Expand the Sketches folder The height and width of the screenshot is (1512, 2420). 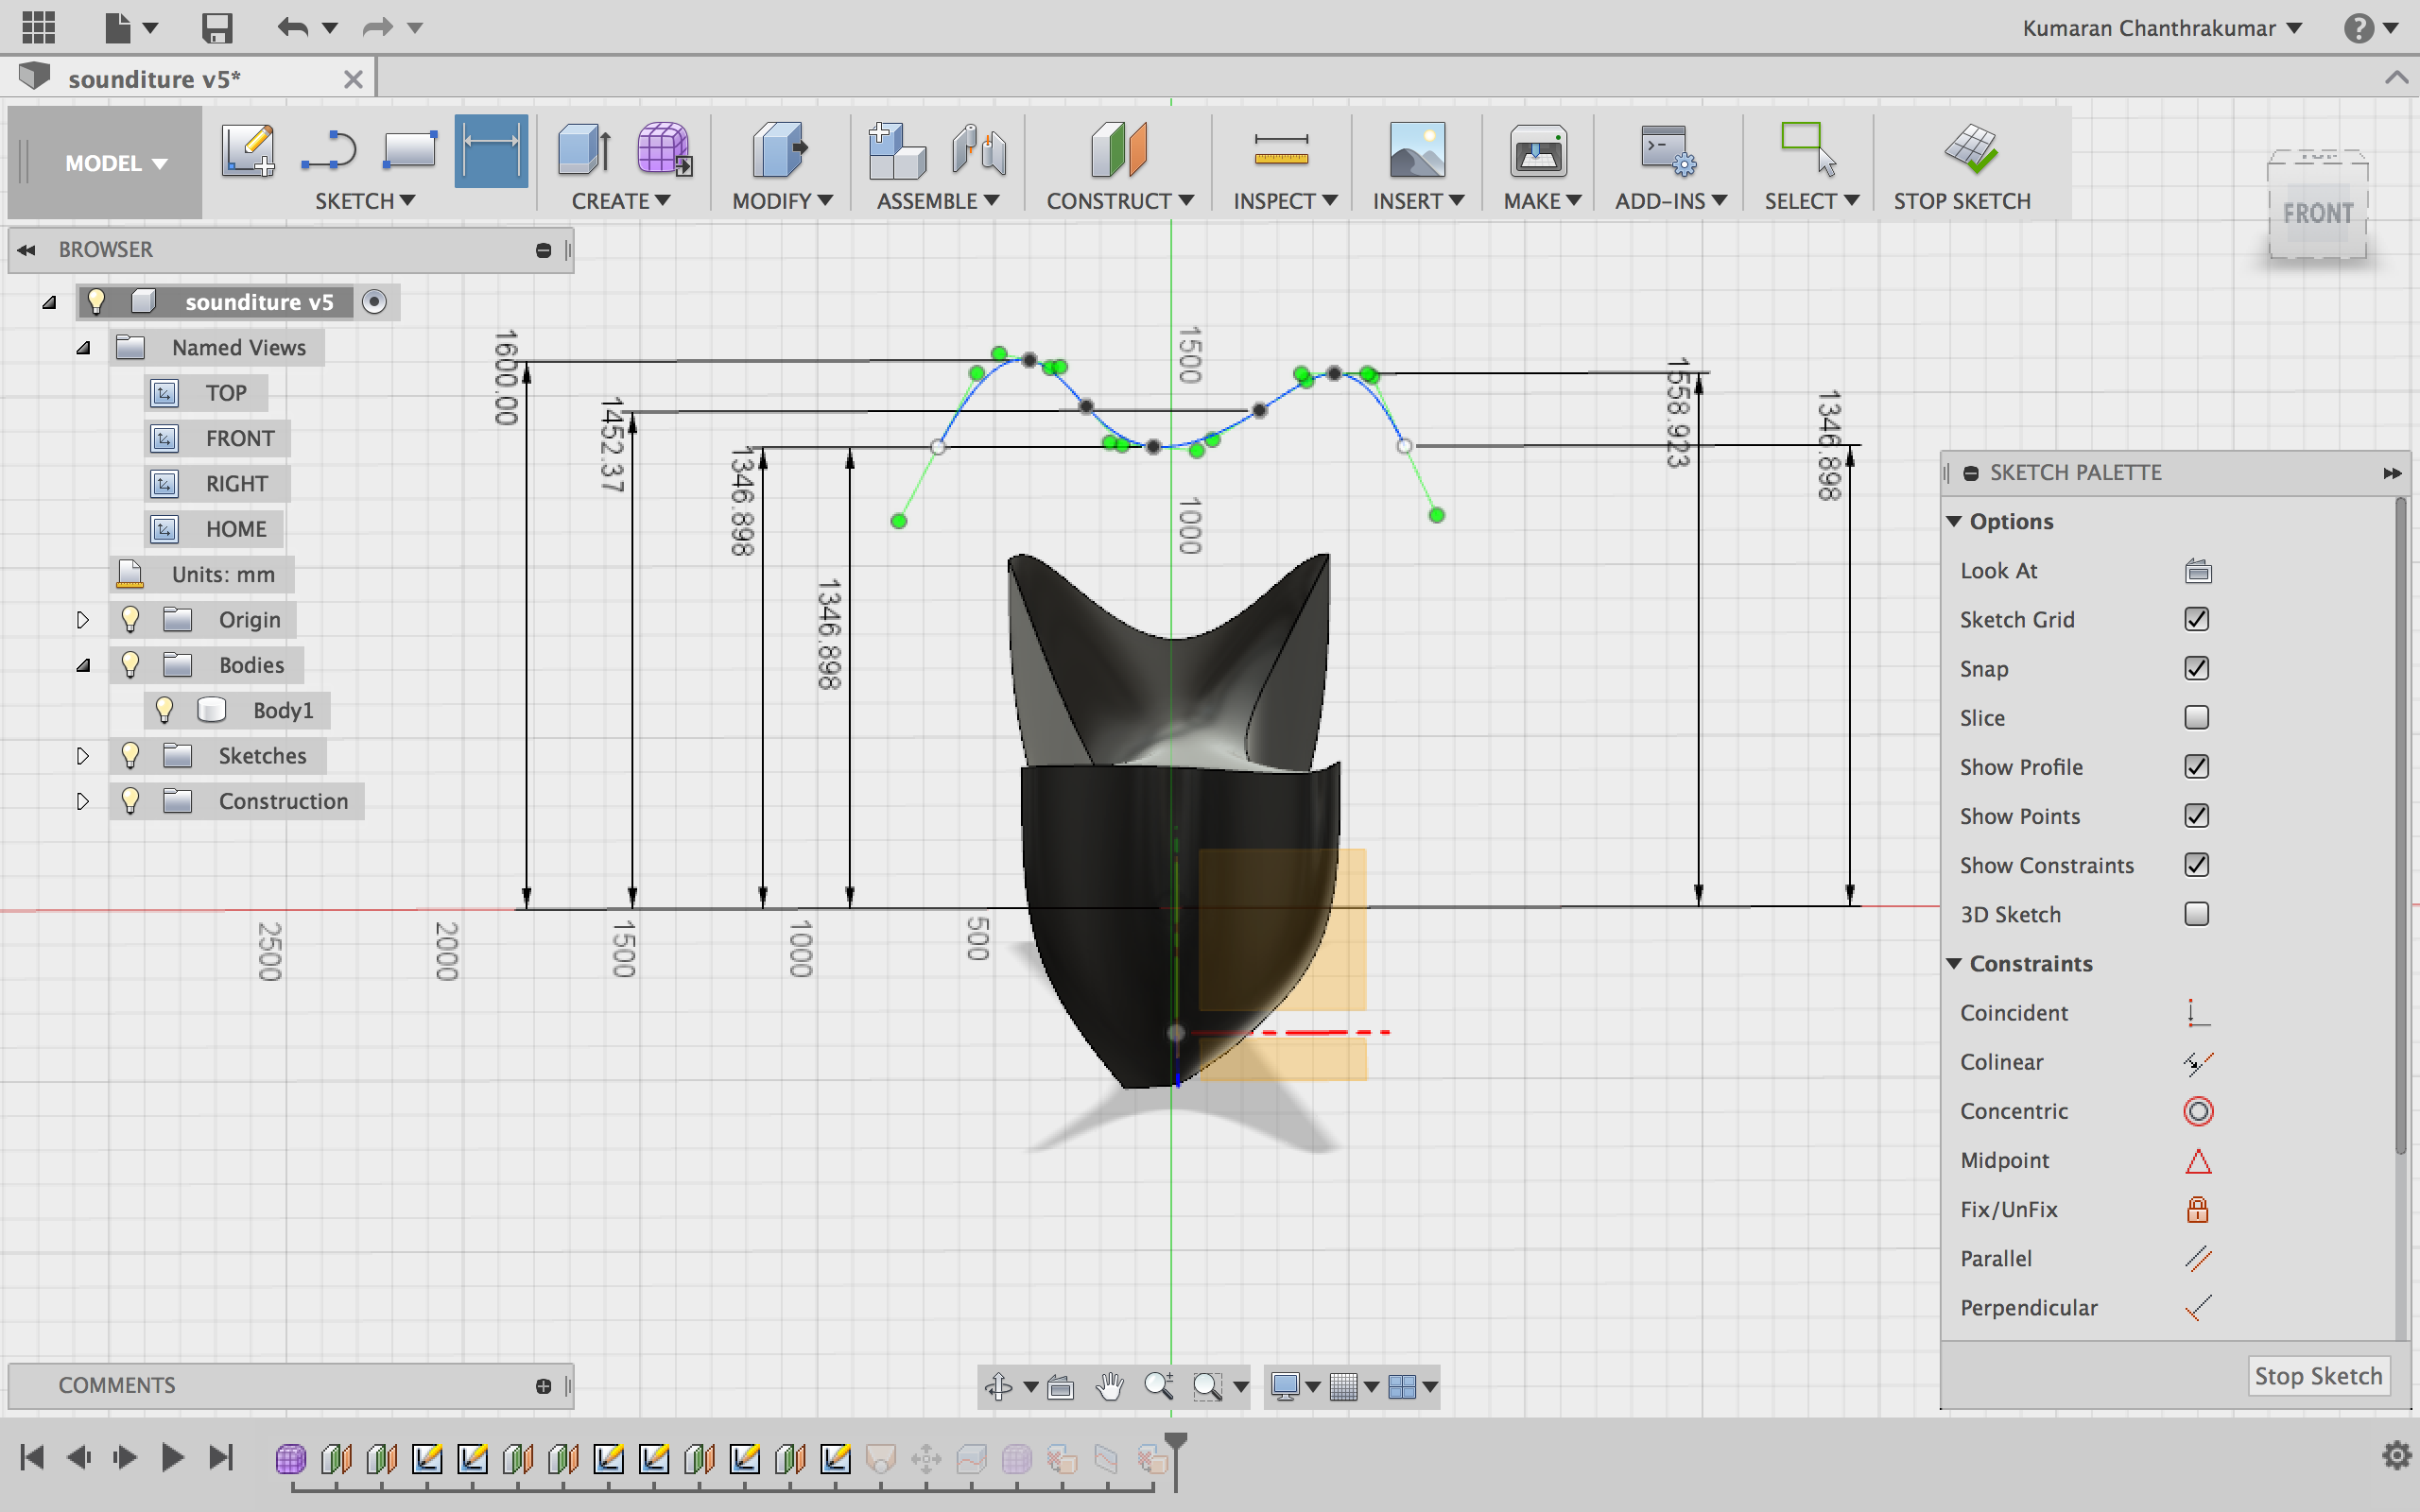(83, 756)
